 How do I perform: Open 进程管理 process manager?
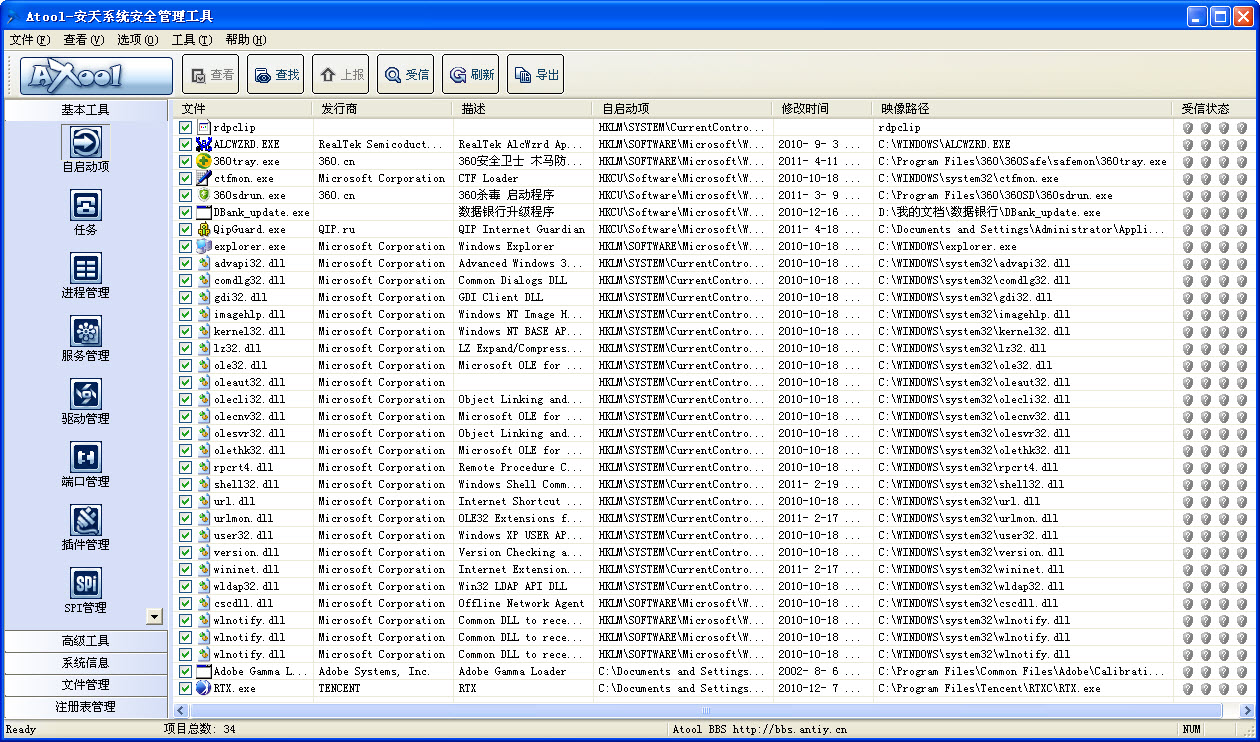click(86, 268)
